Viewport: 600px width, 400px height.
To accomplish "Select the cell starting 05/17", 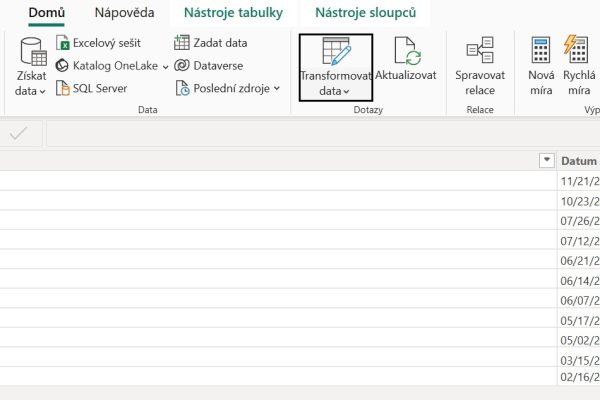I will pyautogui.click(x=579, y=320).
